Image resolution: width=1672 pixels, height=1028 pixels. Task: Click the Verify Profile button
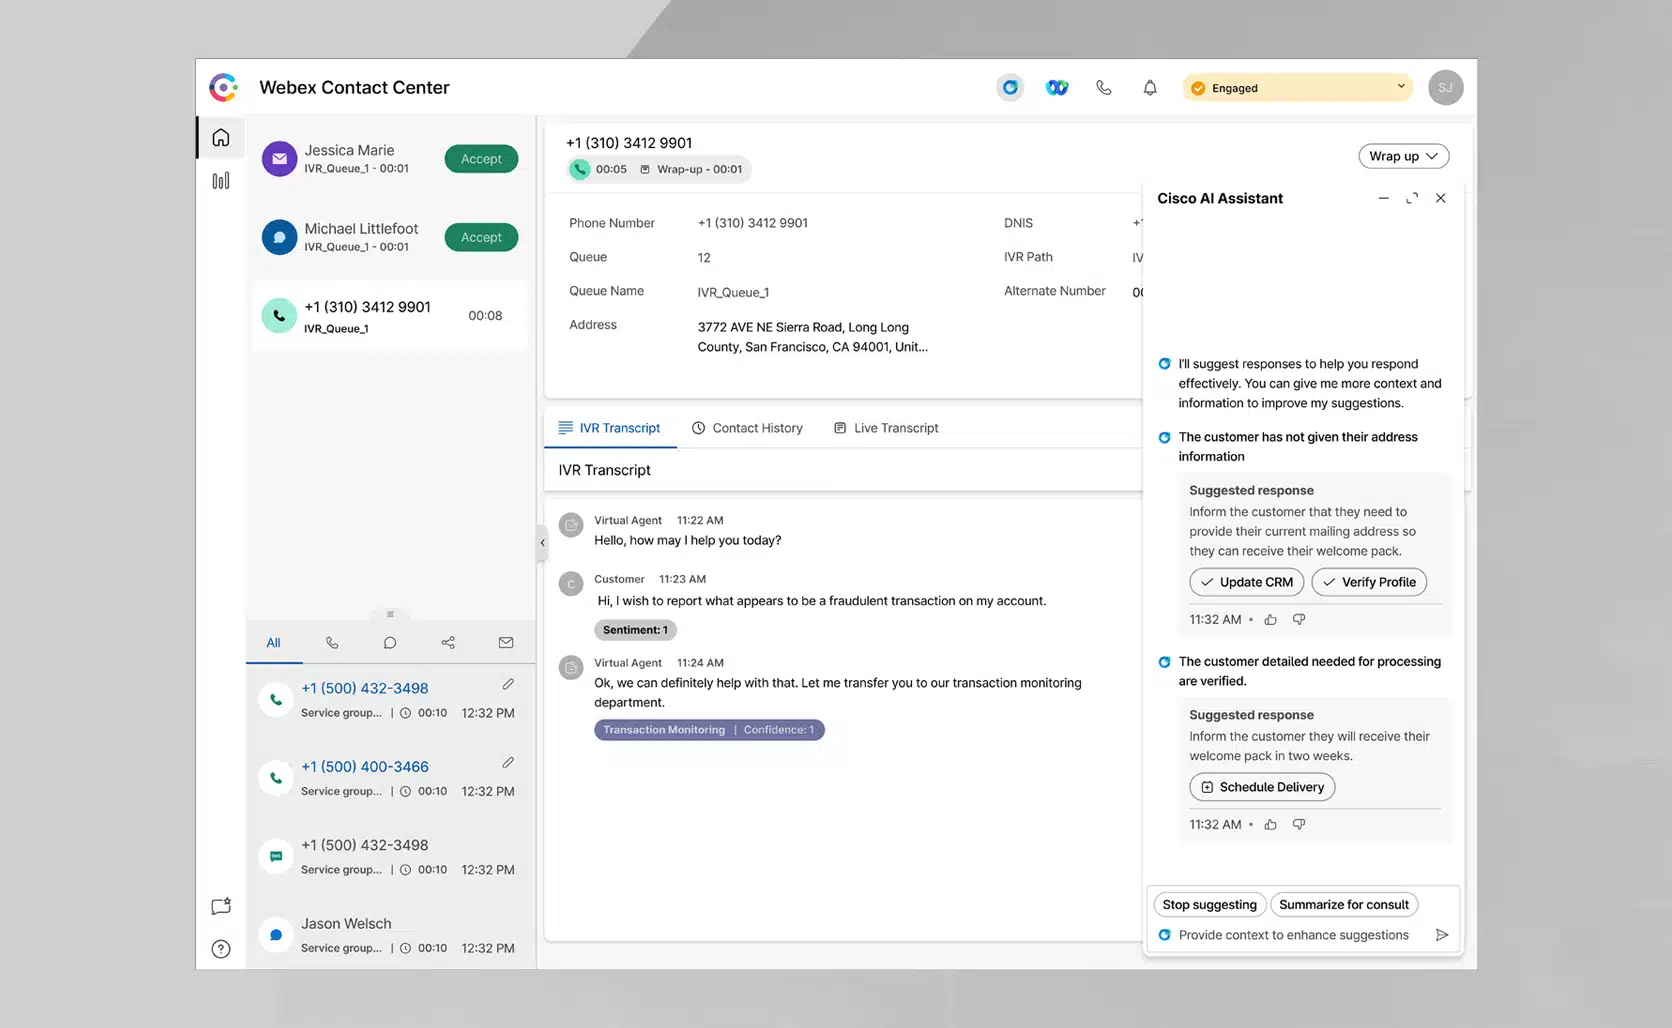pyautogui.click(x=1369, y=582)
